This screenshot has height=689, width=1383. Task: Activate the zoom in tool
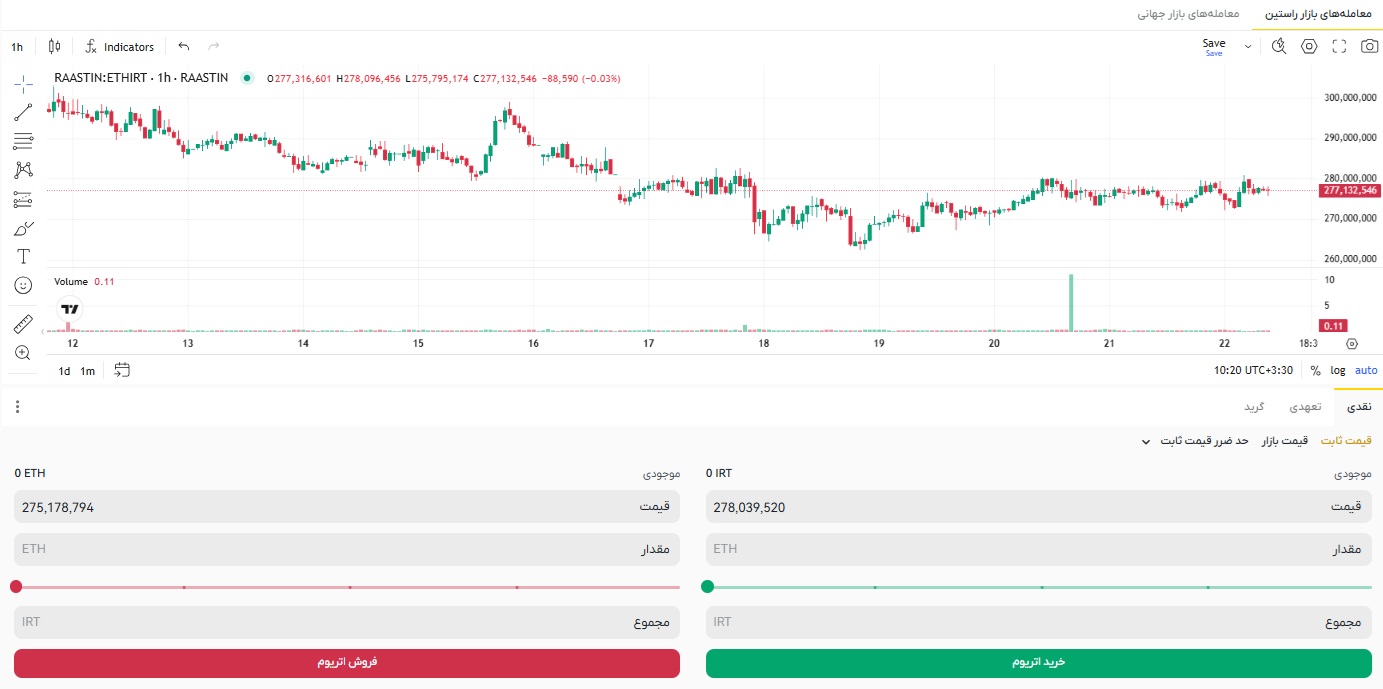coord(23,353)
